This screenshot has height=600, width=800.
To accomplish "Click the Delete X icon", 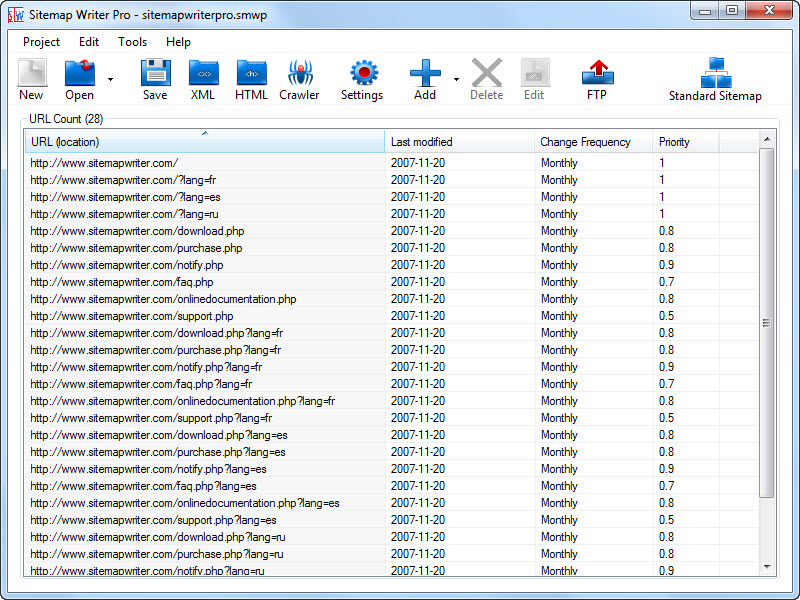I will click(x=487, y=73).
